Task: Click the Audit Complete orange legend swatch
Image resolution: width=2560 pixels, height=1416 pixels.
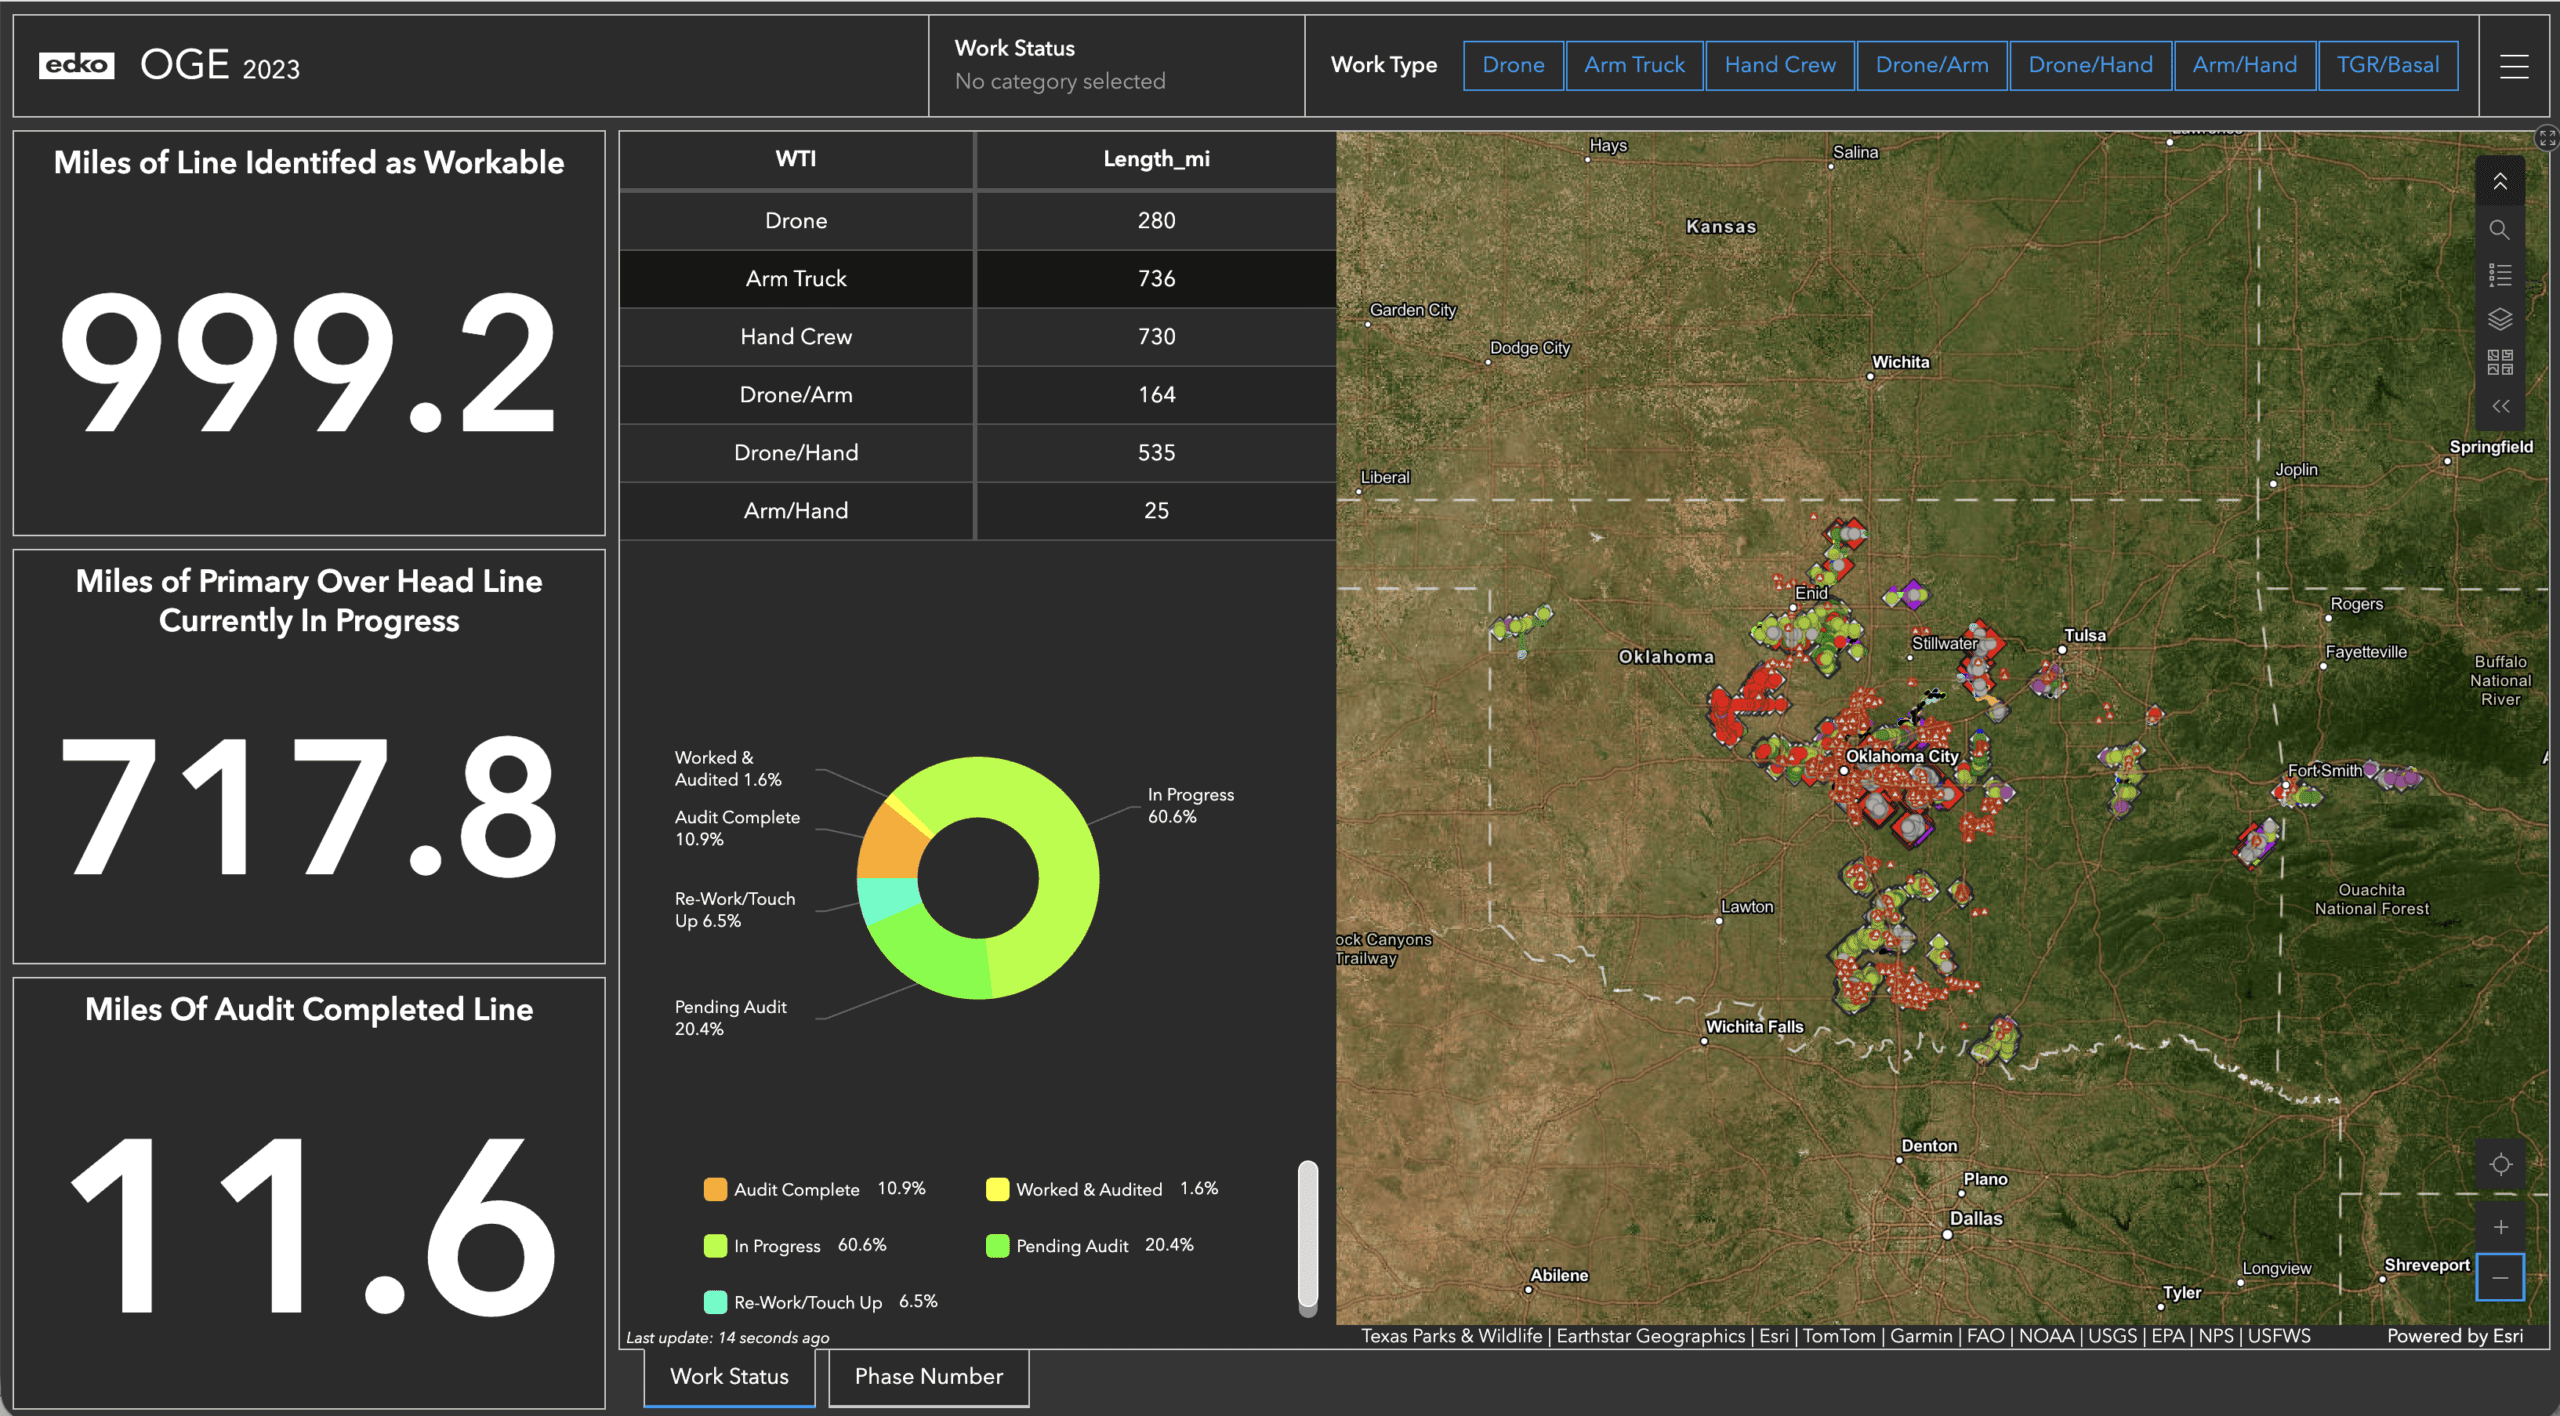Action: coord(715,1189)
